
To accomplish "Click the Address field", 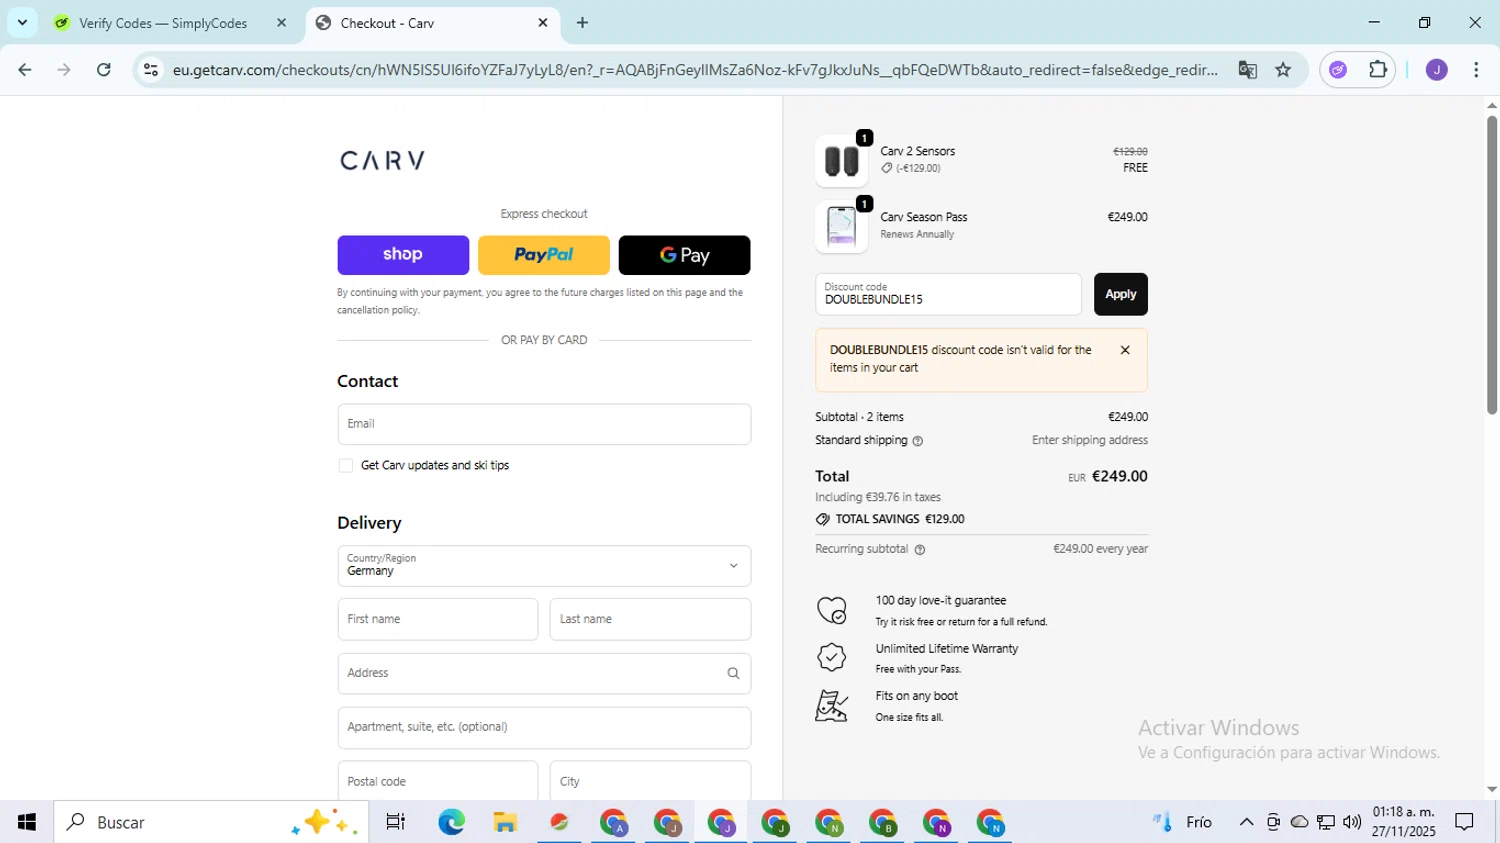I will click(544, 673).
